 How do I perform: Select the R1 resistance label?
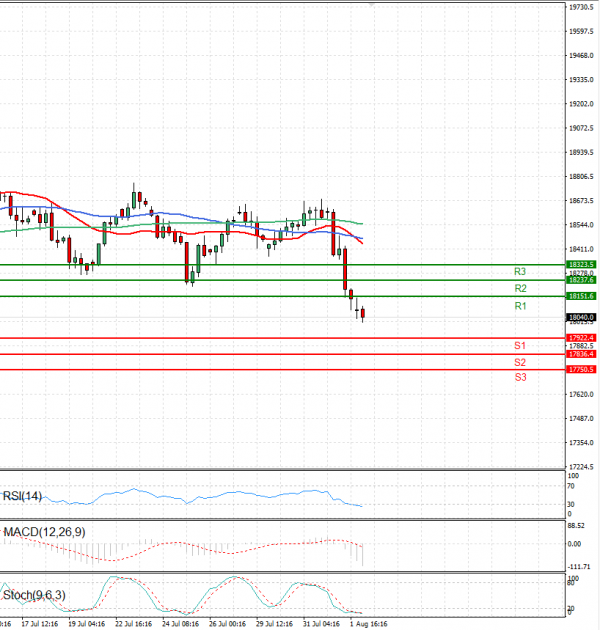pos(520,306)
